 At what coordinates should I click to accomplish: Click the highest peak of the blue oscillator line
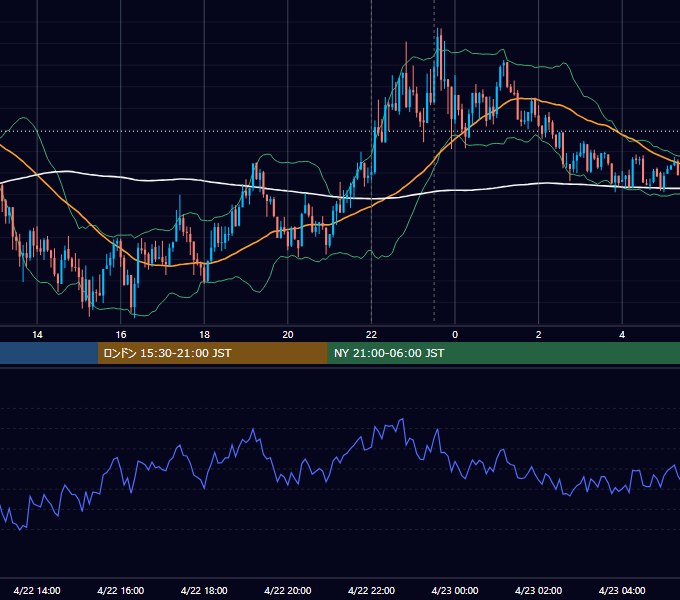[403, 419]
